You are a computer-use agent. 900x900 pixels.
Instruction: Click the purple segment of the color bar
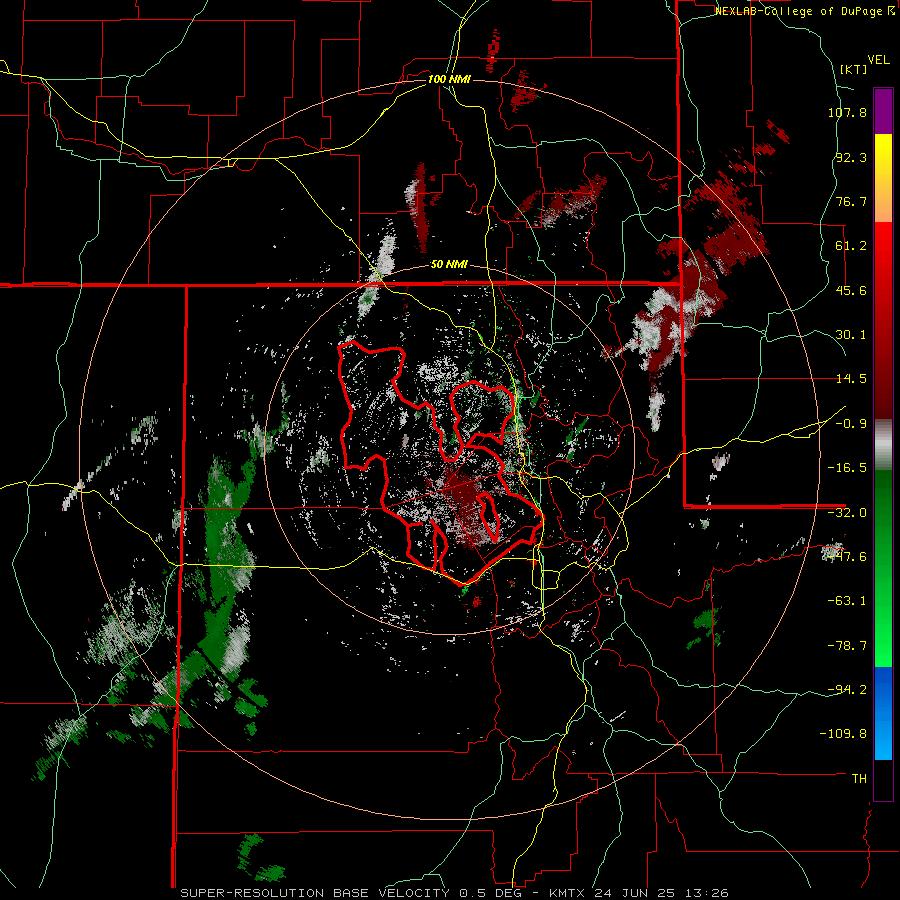pyautogui.click(x=883, y=111)
